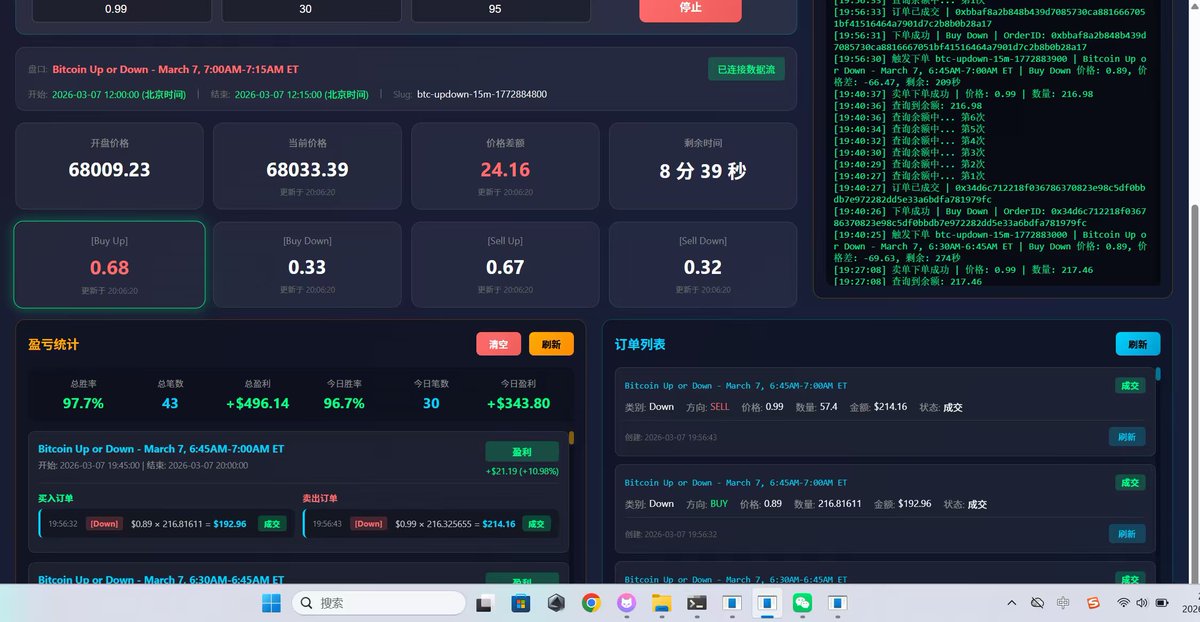Click 清空 to clear profit statistics
The width and height of the screenshot is (1200, 622).
tap(499, 344)
